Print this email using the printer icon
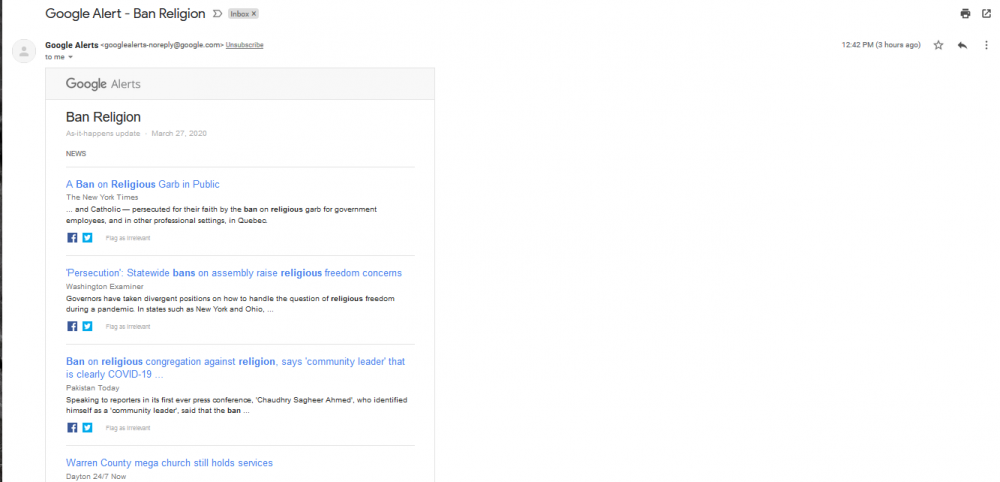Screen dimensions: 1000x482 [x=965, y=14]
